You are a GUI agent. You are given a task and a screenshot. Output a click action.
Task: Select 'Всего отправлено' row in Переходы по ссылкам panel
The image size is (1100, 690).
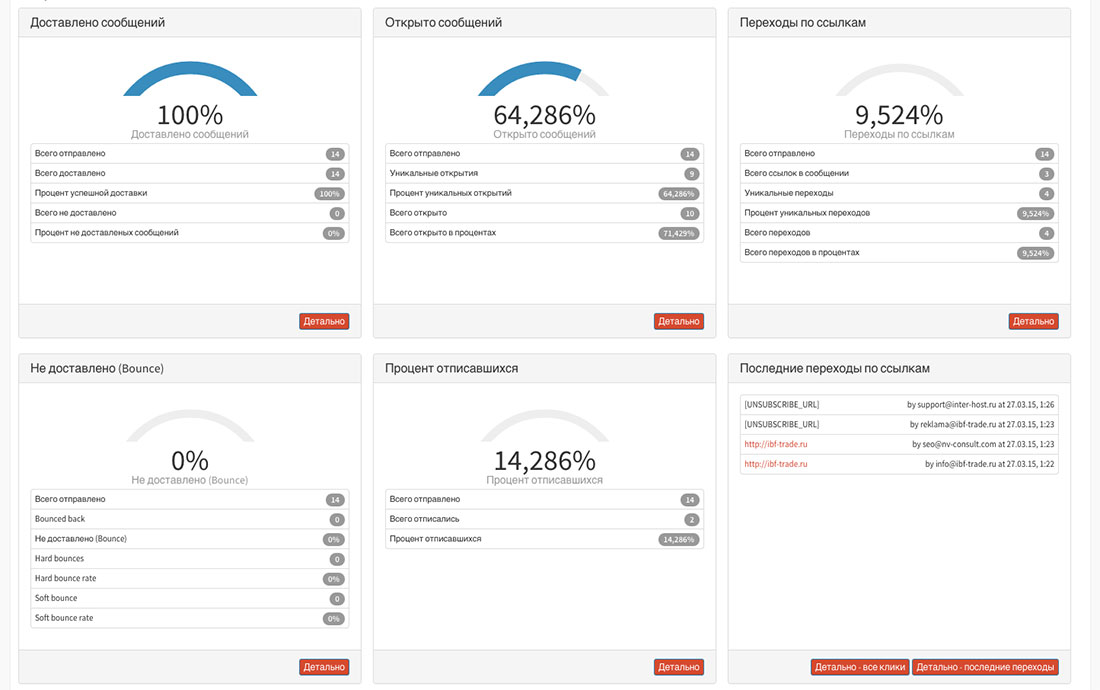(899, 154)
